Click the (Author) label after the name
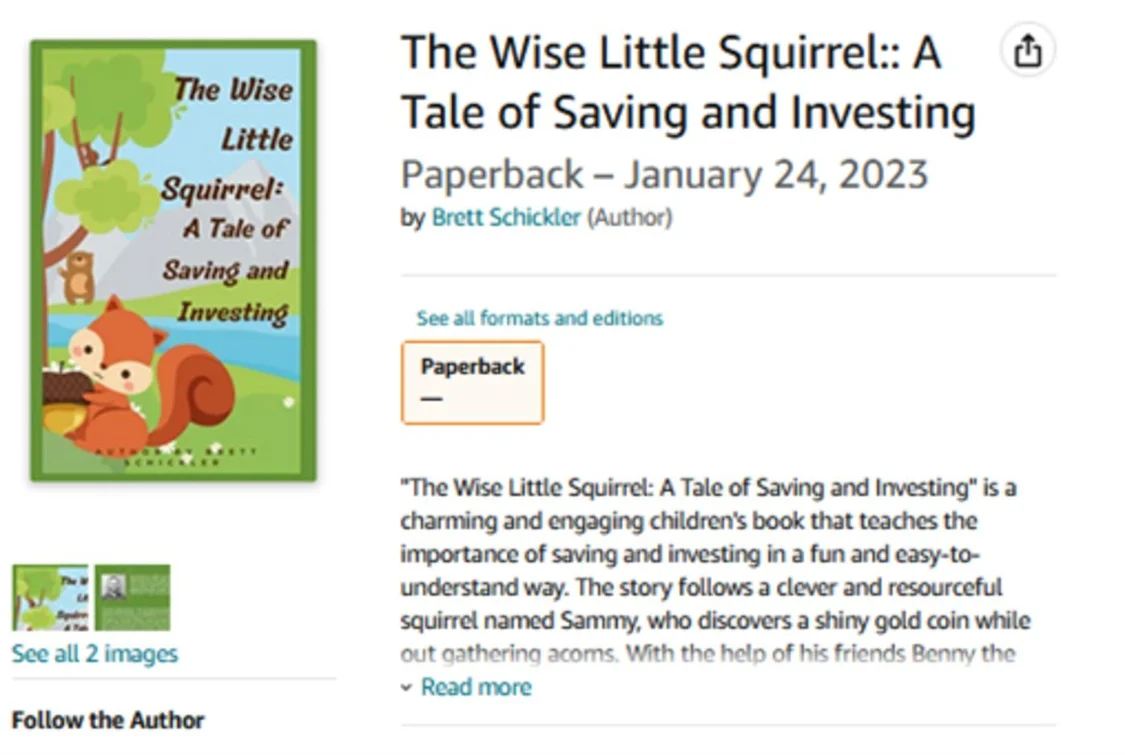Viewport: 1125px width, 755px height. point(629,217)
